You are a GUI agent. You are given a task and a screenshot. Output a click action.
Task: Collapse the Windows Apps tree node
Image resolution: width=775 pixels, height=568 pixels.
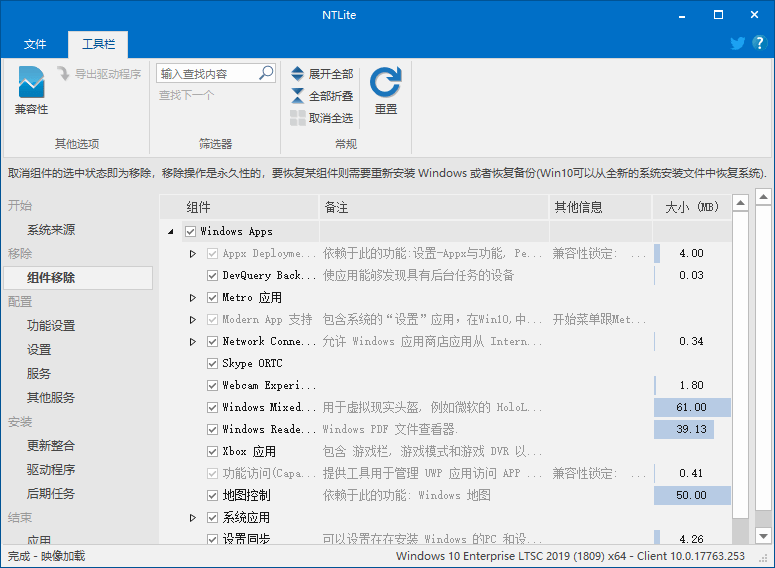point(170,232)
